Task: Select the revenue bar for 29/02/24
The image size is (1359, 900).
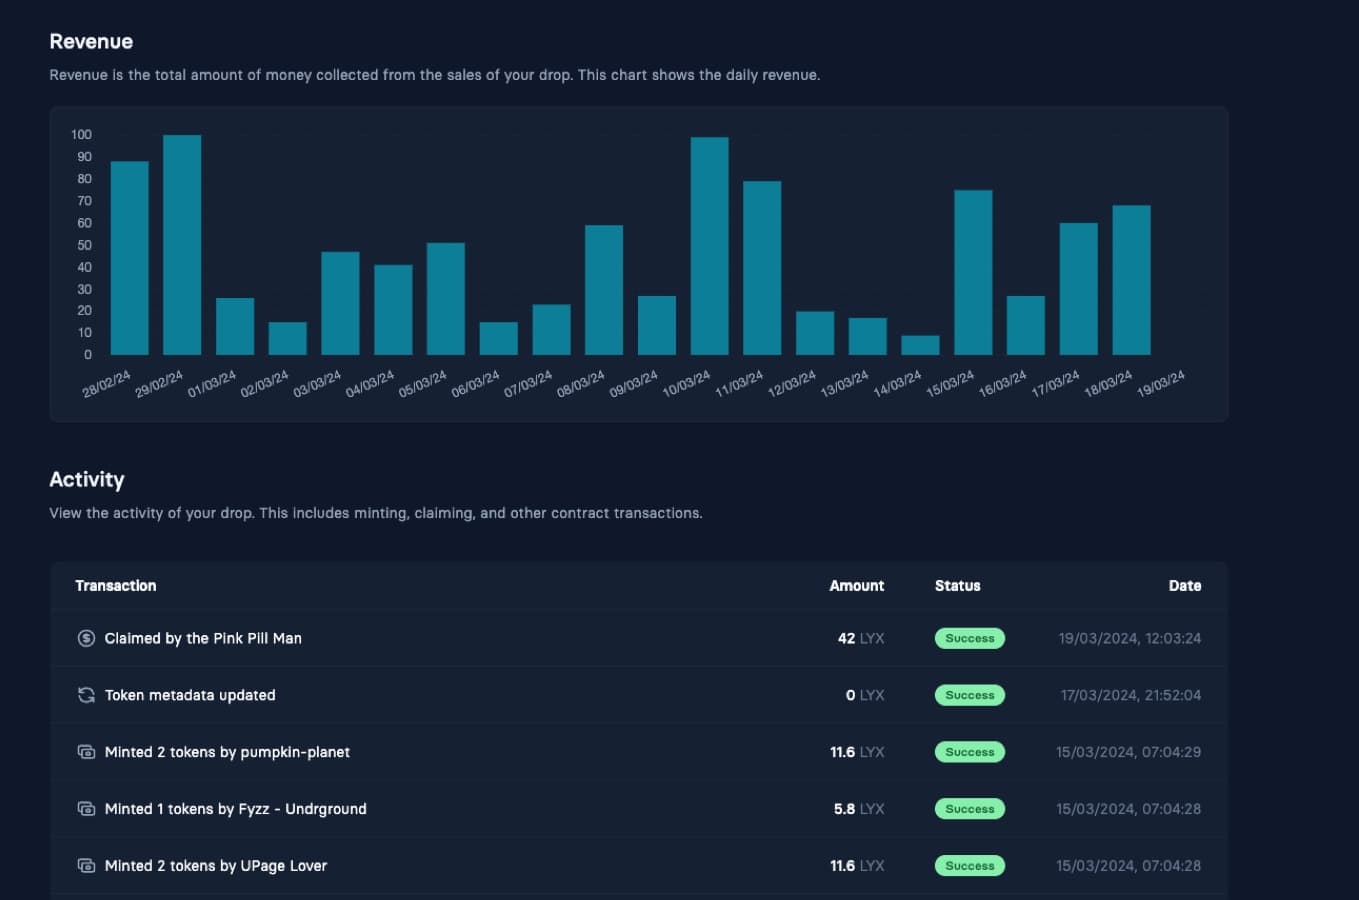Action: click(x=182, y=245)
